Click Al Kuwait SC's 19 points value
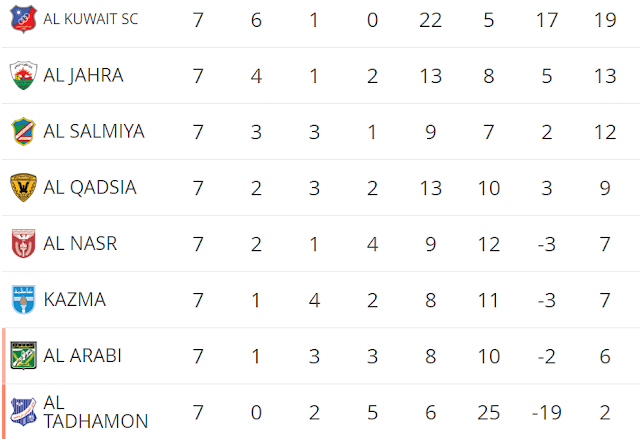640x439 pixels. point(601,19)
